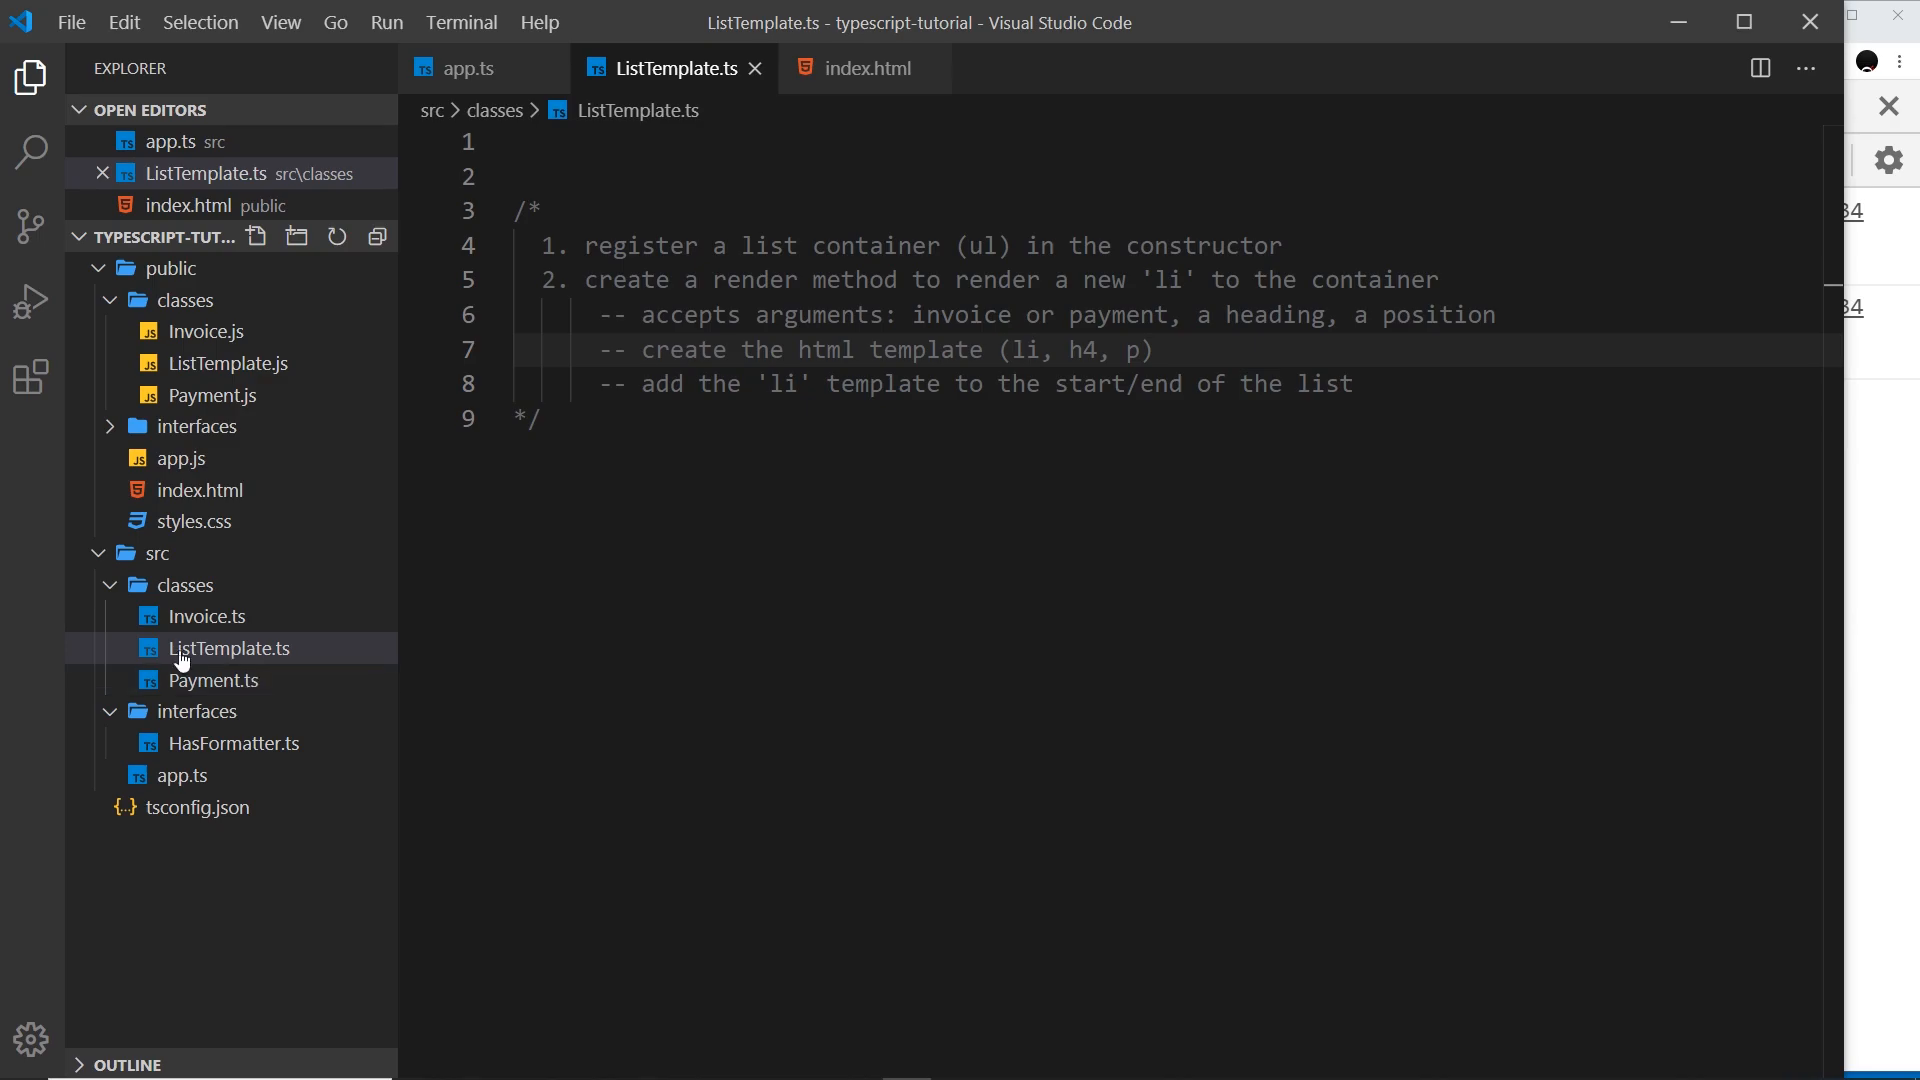1920x1080 pixels.
Task: Open the Source Control view
Action: pyautogui.click(x=31, y=227)
